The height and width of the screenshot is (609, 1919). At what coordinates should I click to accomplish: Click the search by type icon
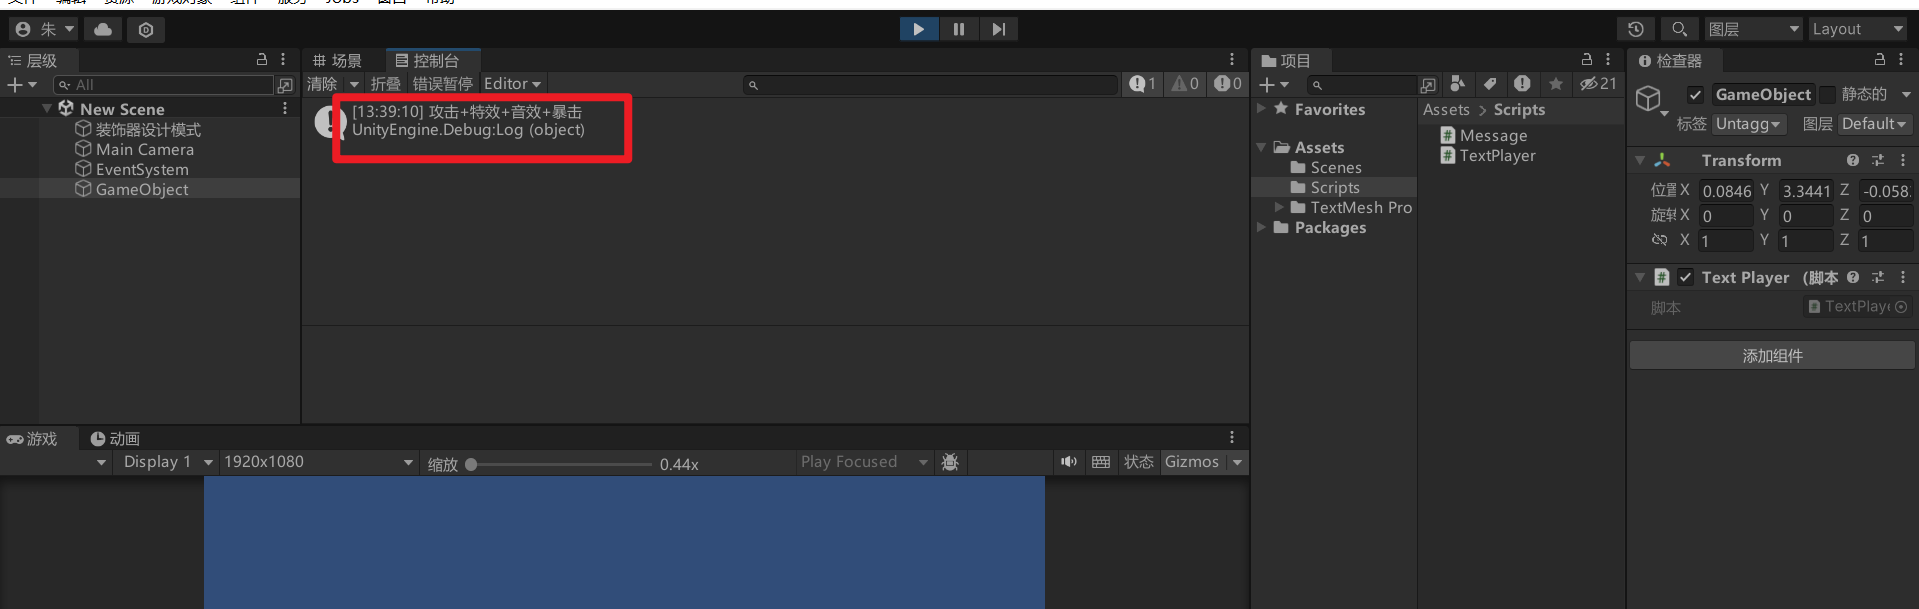click(x=1458, y=84)
